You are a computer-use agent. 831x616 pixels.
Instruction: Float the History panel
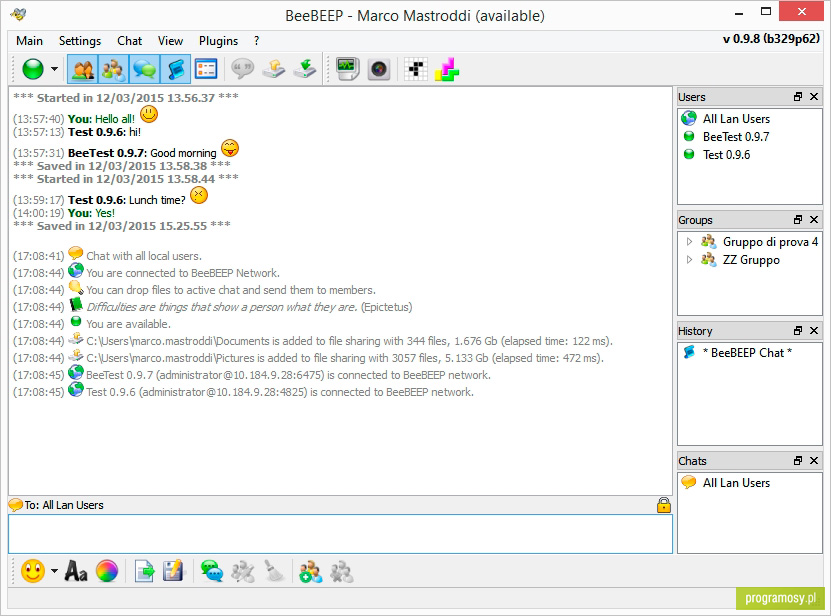(798, 330)
